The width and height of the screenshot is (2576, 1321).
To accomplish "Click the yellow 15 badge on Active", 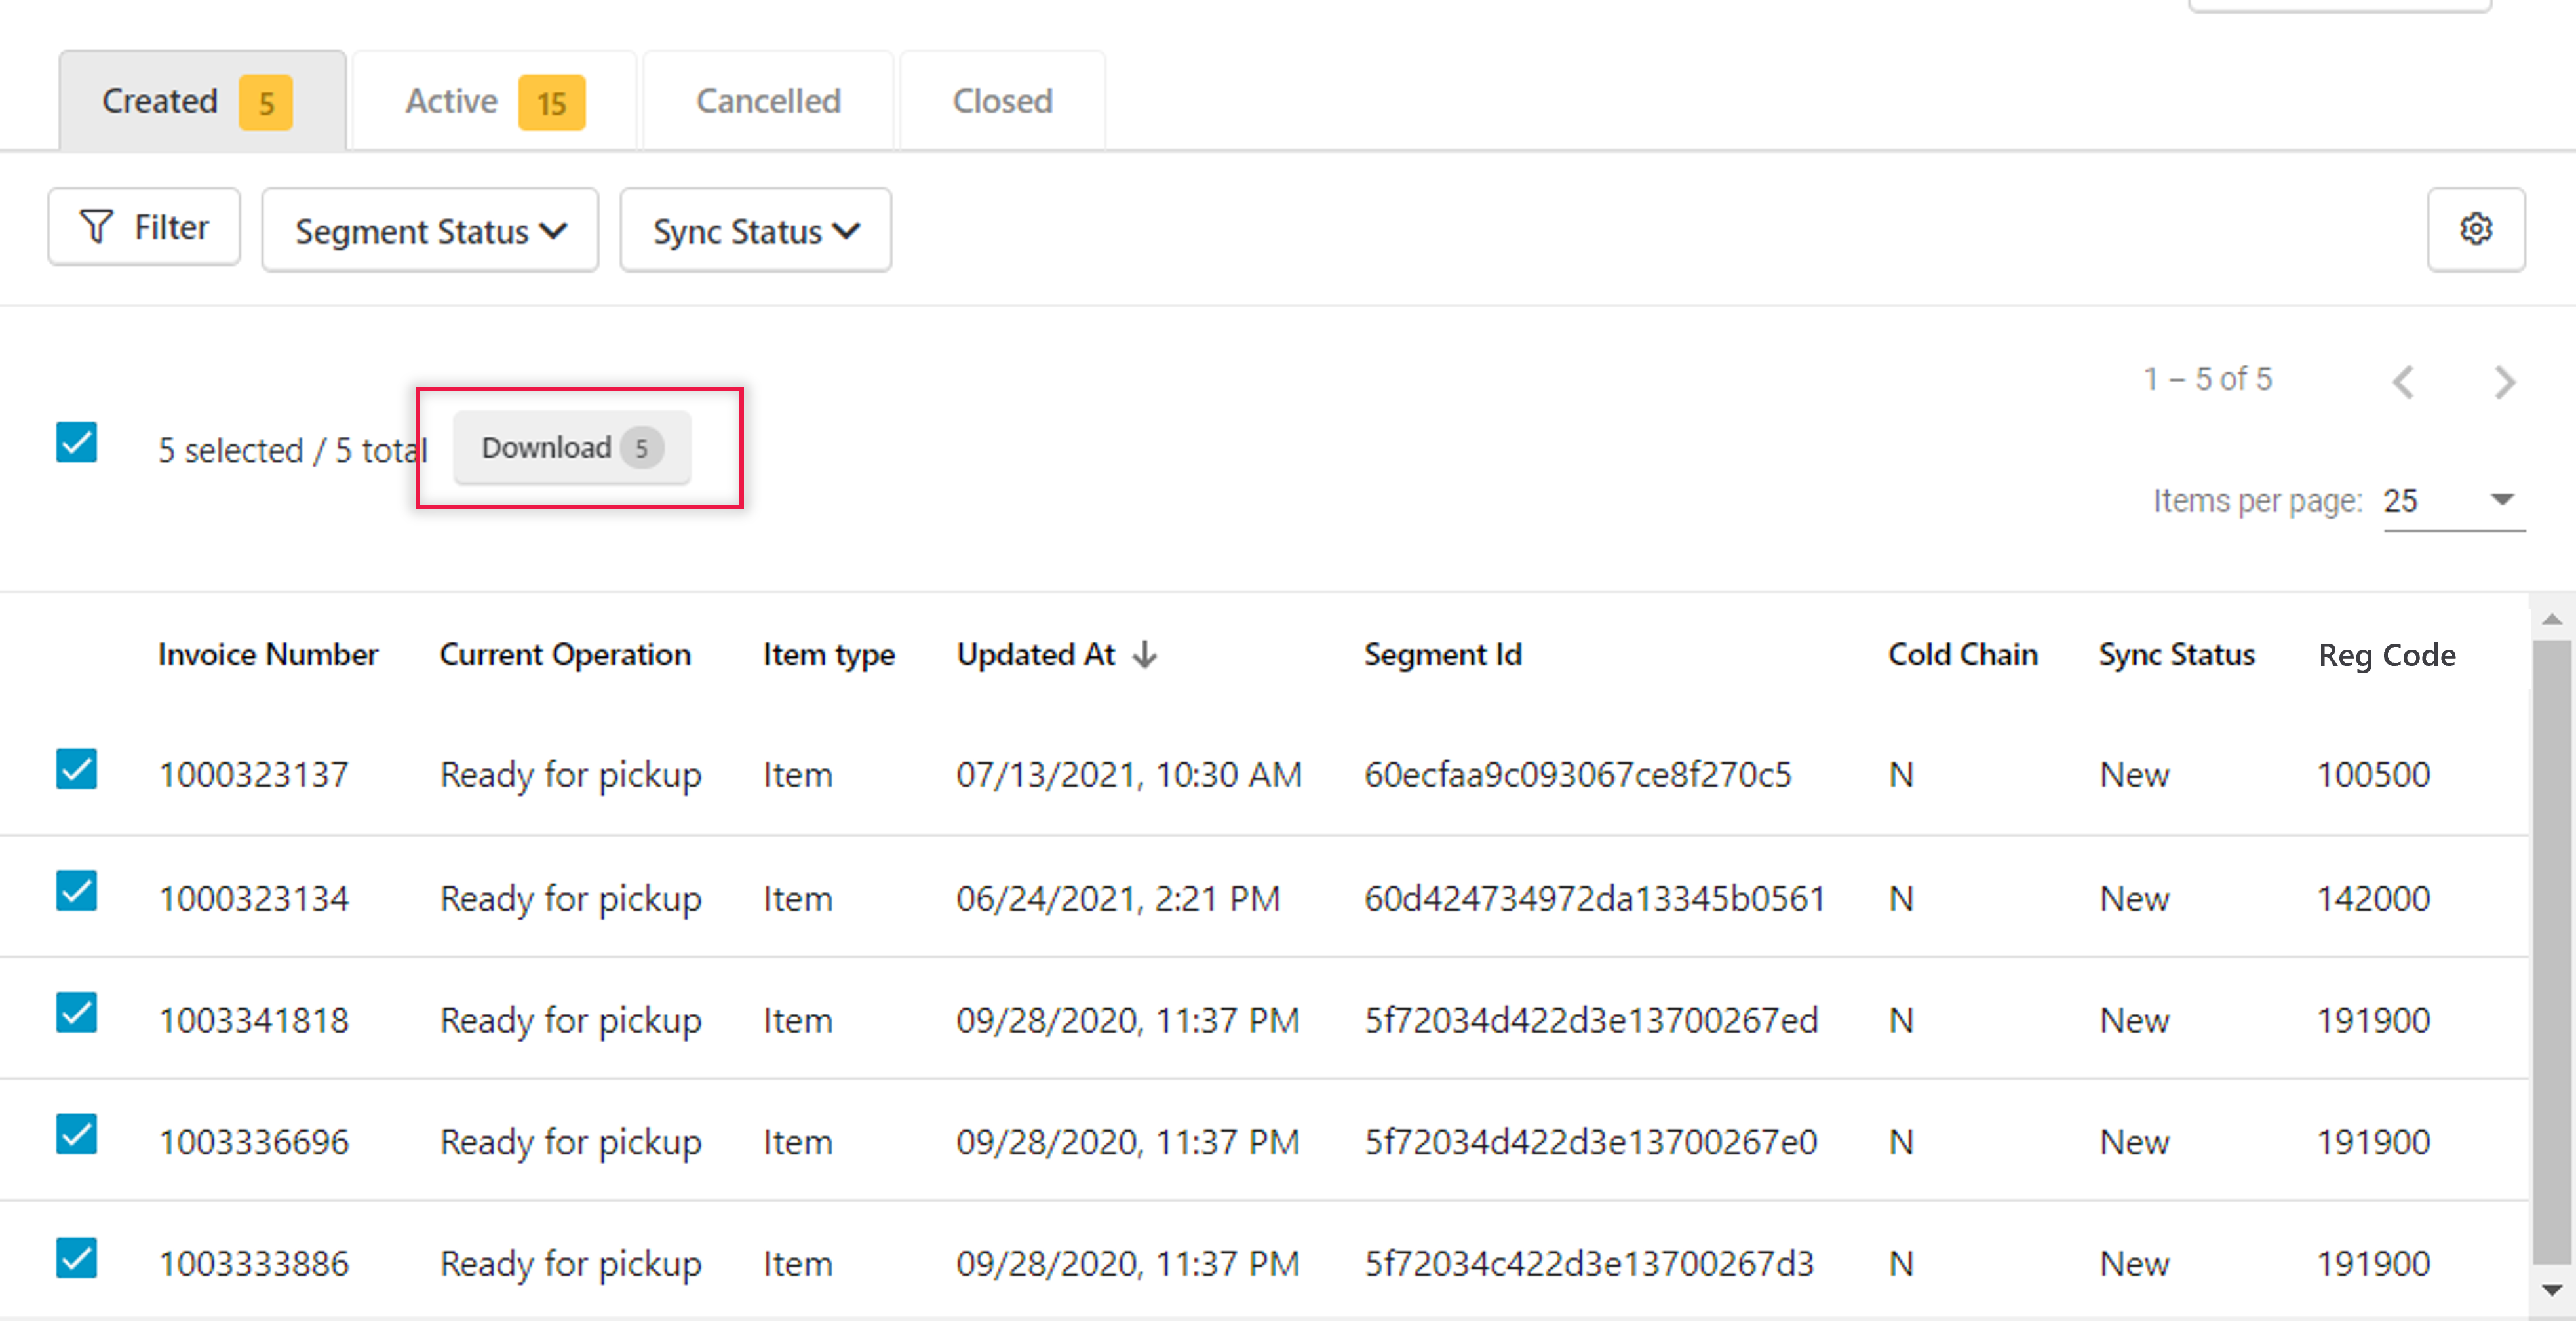I will click(x=551, y=103).
